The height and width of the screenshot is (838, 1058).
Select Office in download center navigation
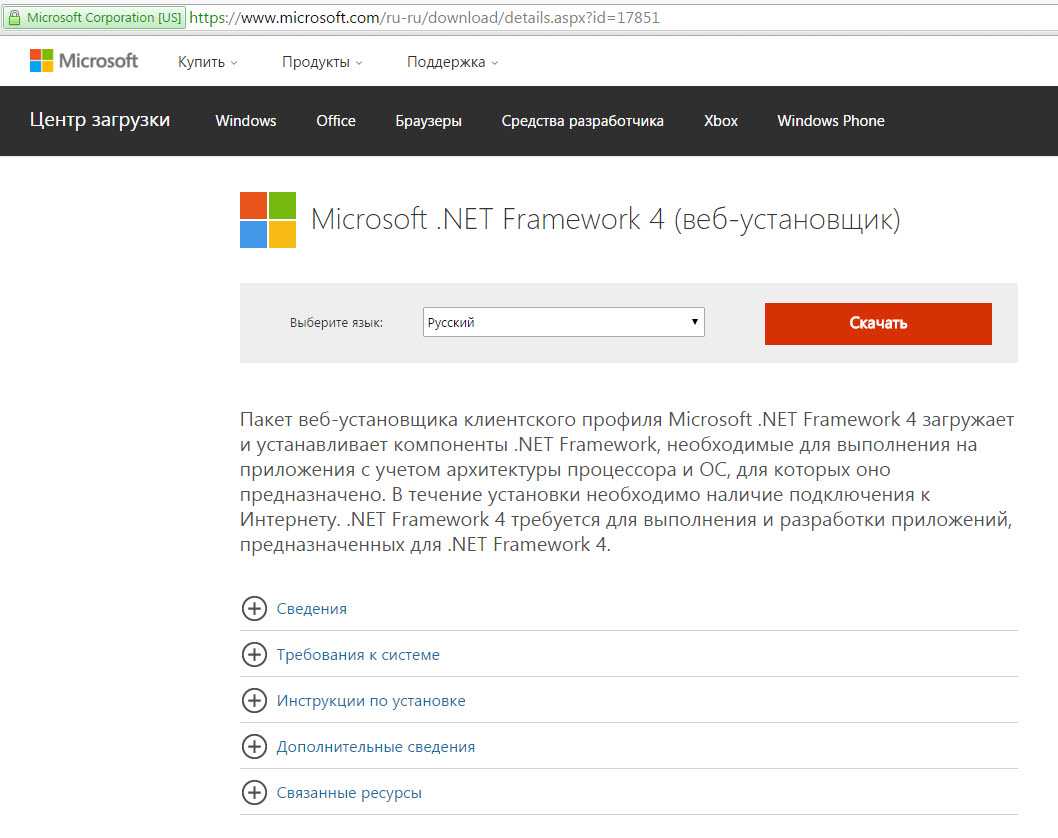(336, 121)
